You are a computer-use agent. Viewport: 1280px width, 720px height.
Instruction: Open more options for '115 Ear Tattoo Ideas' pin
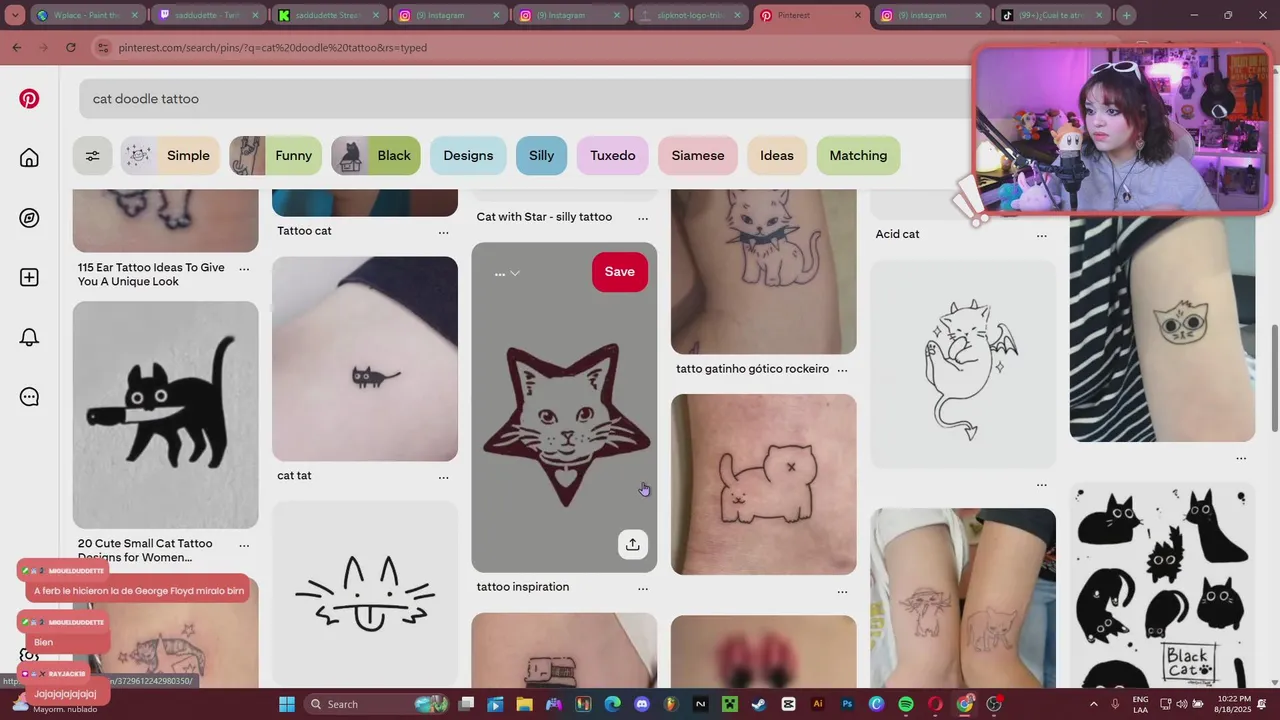click(x=244, y=269)
